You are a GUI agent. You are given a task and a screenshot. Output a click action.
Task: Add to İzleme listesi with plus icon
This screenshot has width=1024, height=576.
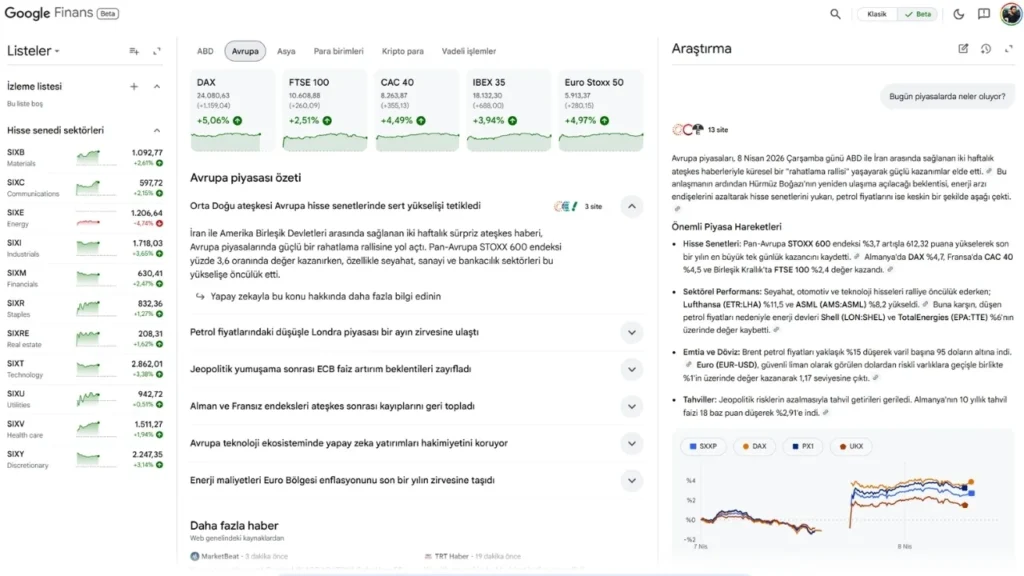[134, 86]
